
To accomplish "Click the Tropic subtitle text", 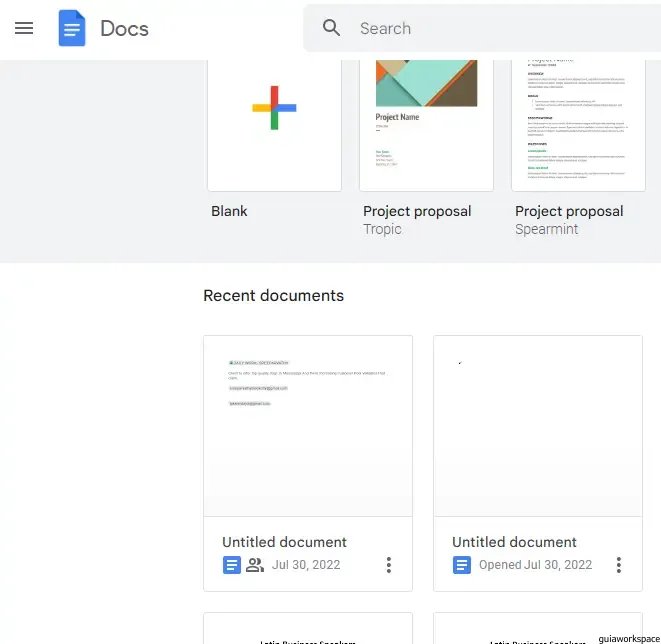I will point(382,229).
